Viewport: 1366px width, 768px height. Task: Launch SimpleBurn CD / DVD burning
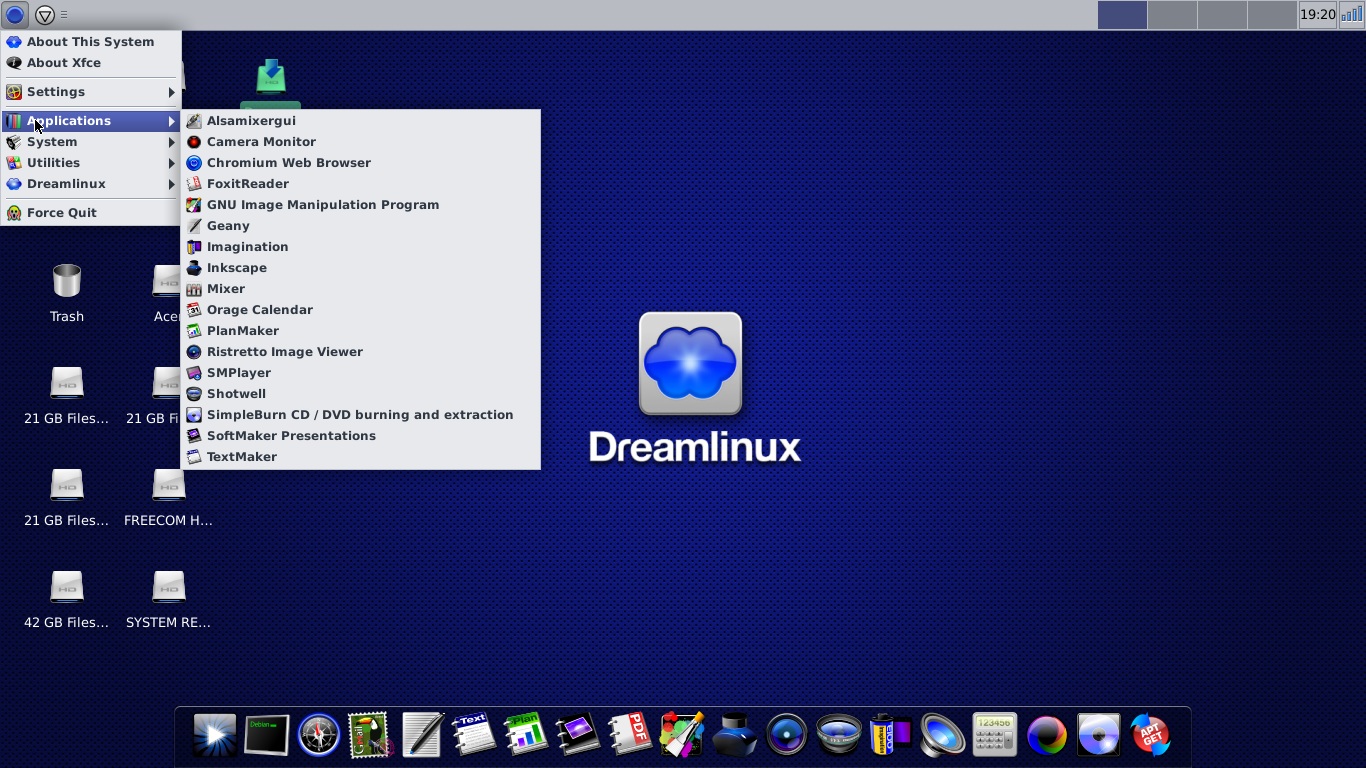pyautogui.click(x=361, y=415)
